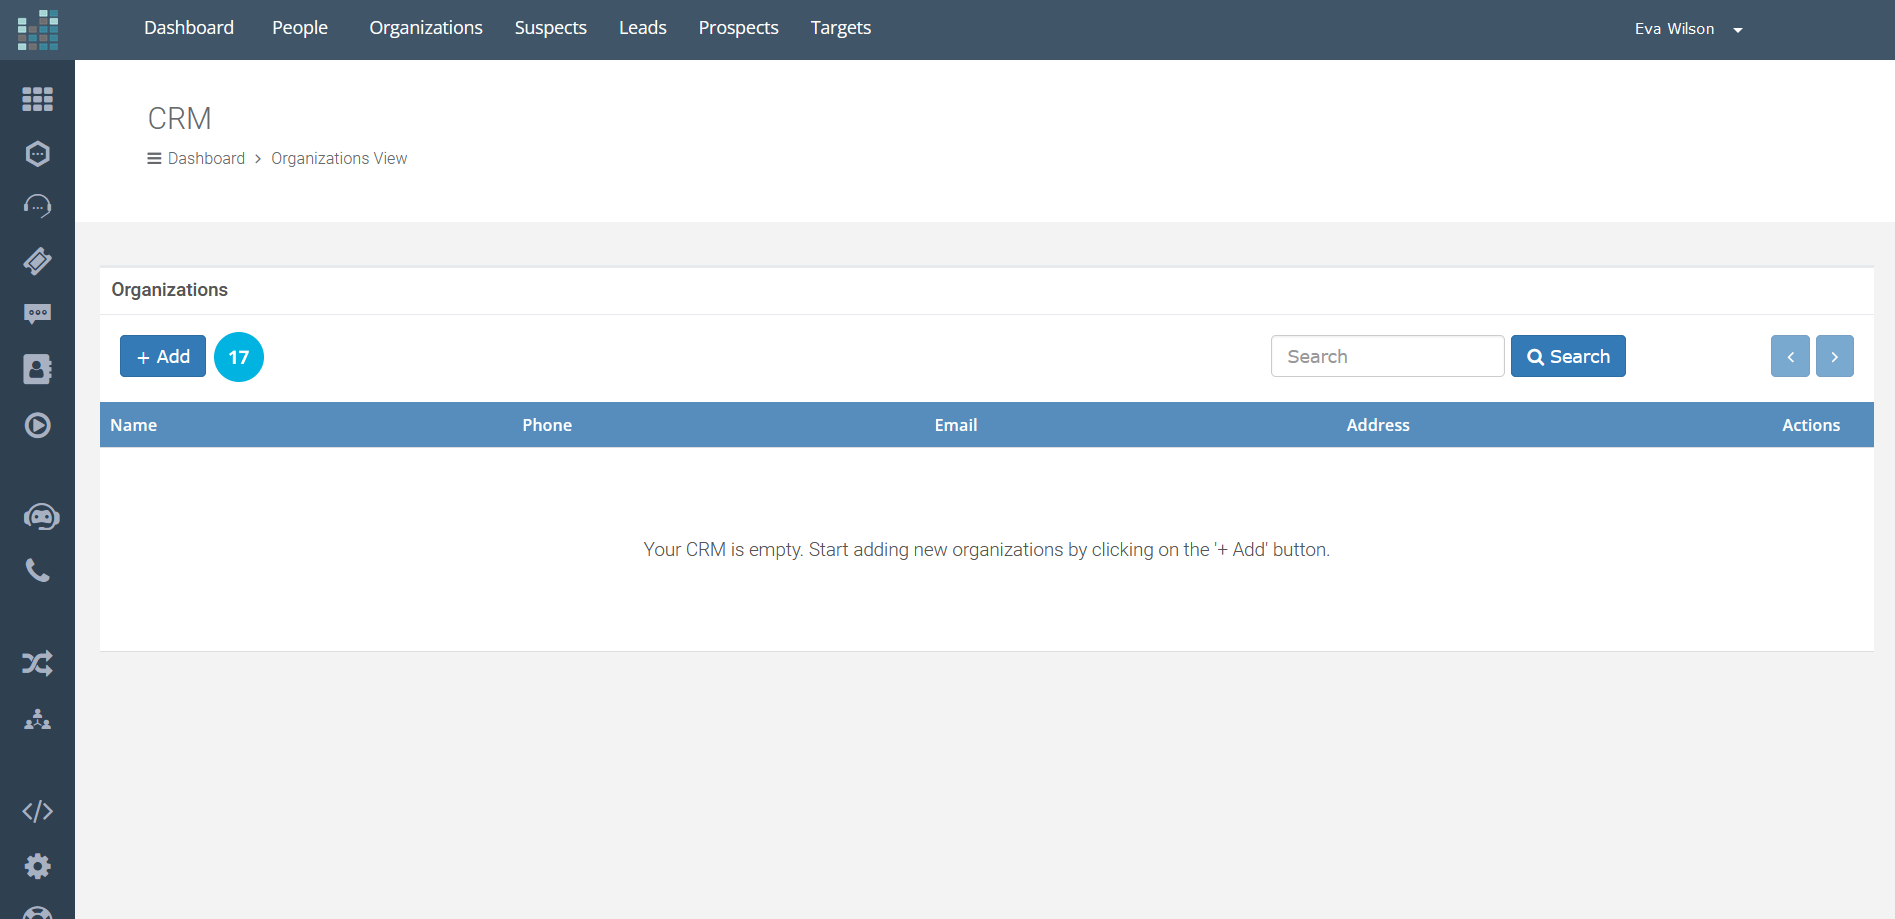Open the ticket icon in sidebar

pos(38,261)
